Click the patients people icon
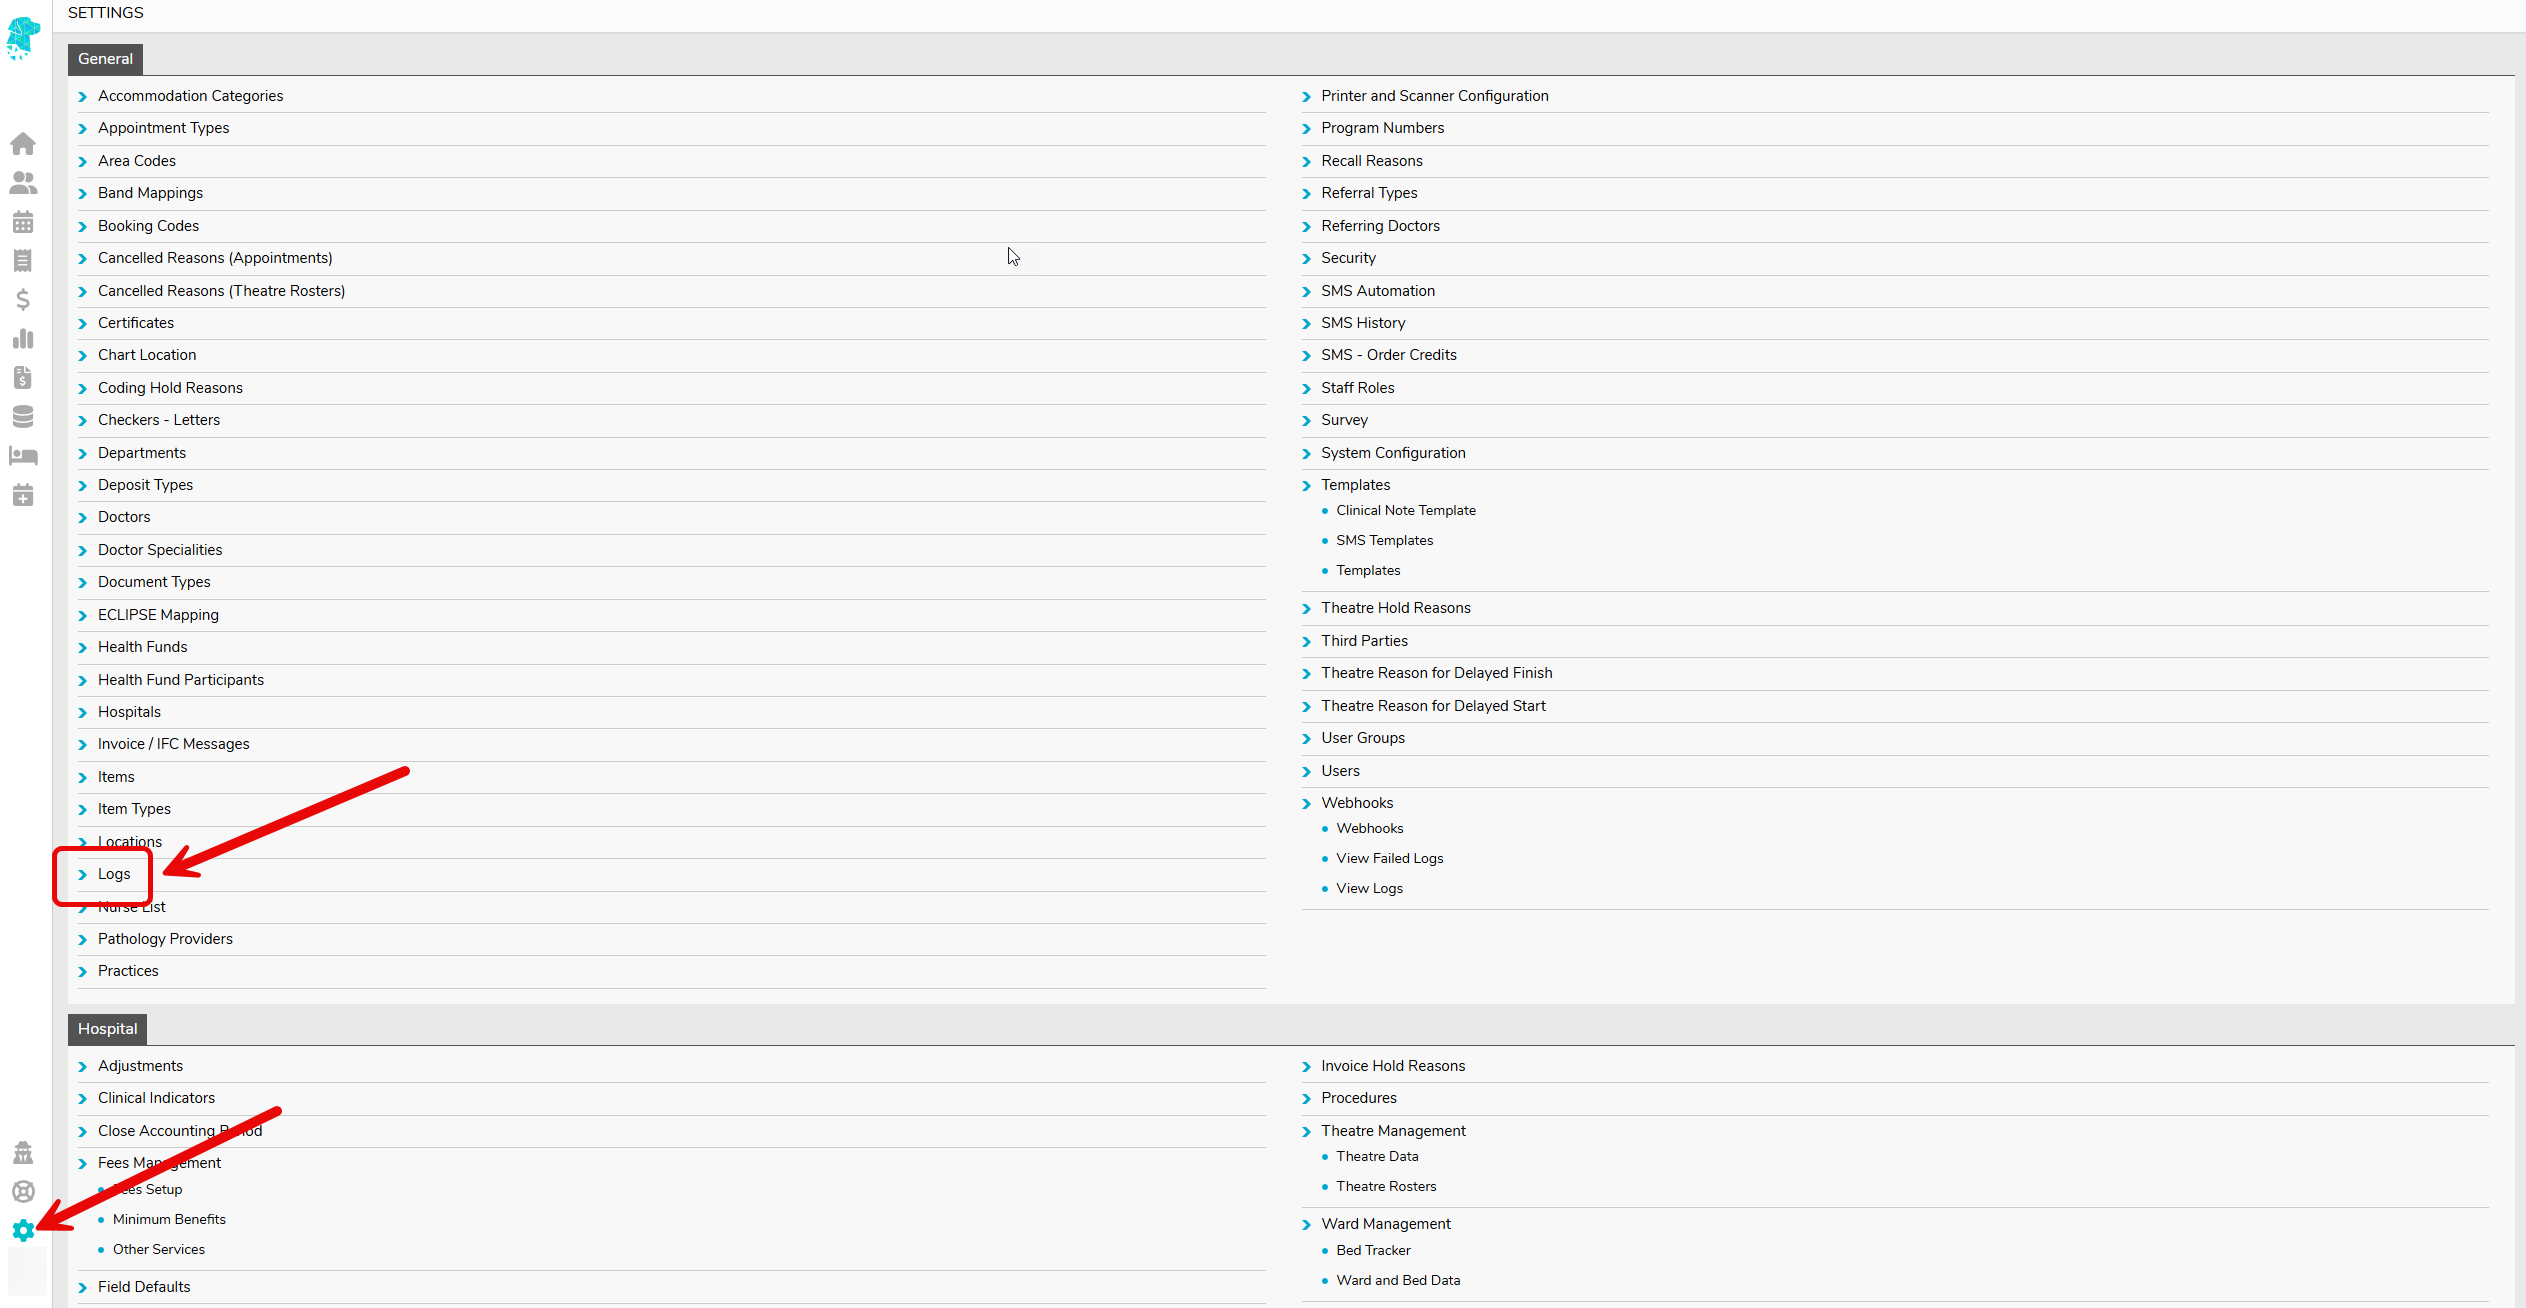This screenshot has width=2526, height=1308. [23, 183]
